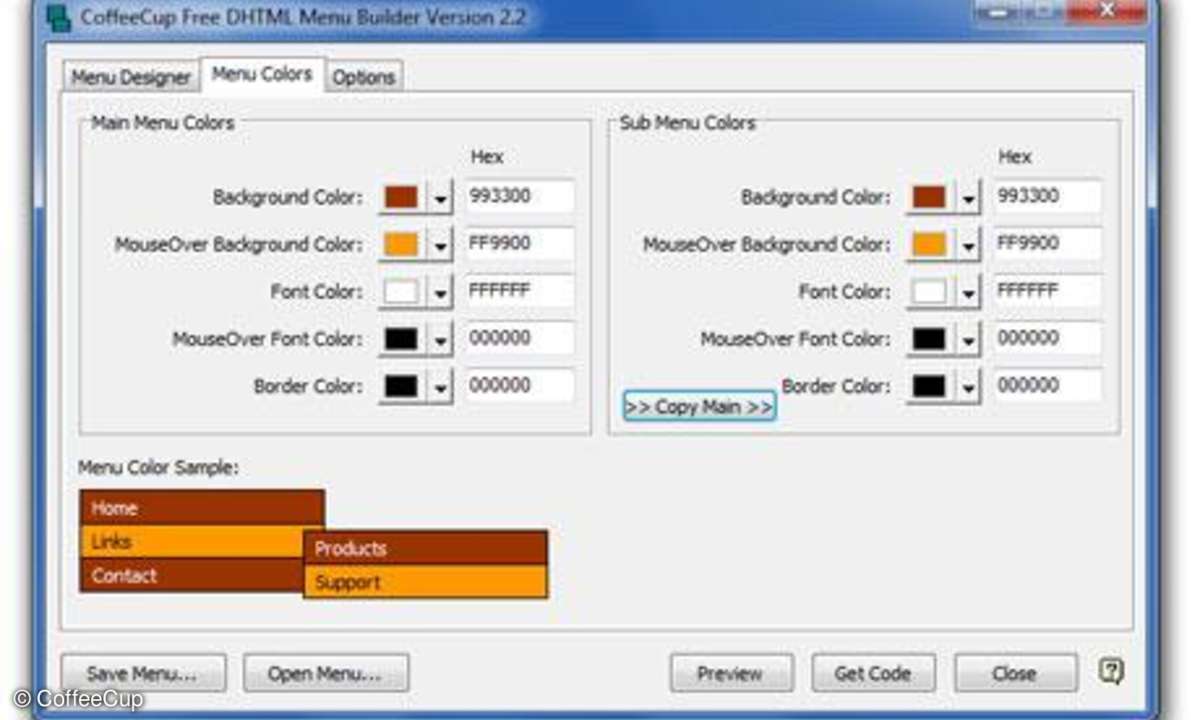Open Sub Menu MouseOver Font Color dropdown

pos(968,339)
